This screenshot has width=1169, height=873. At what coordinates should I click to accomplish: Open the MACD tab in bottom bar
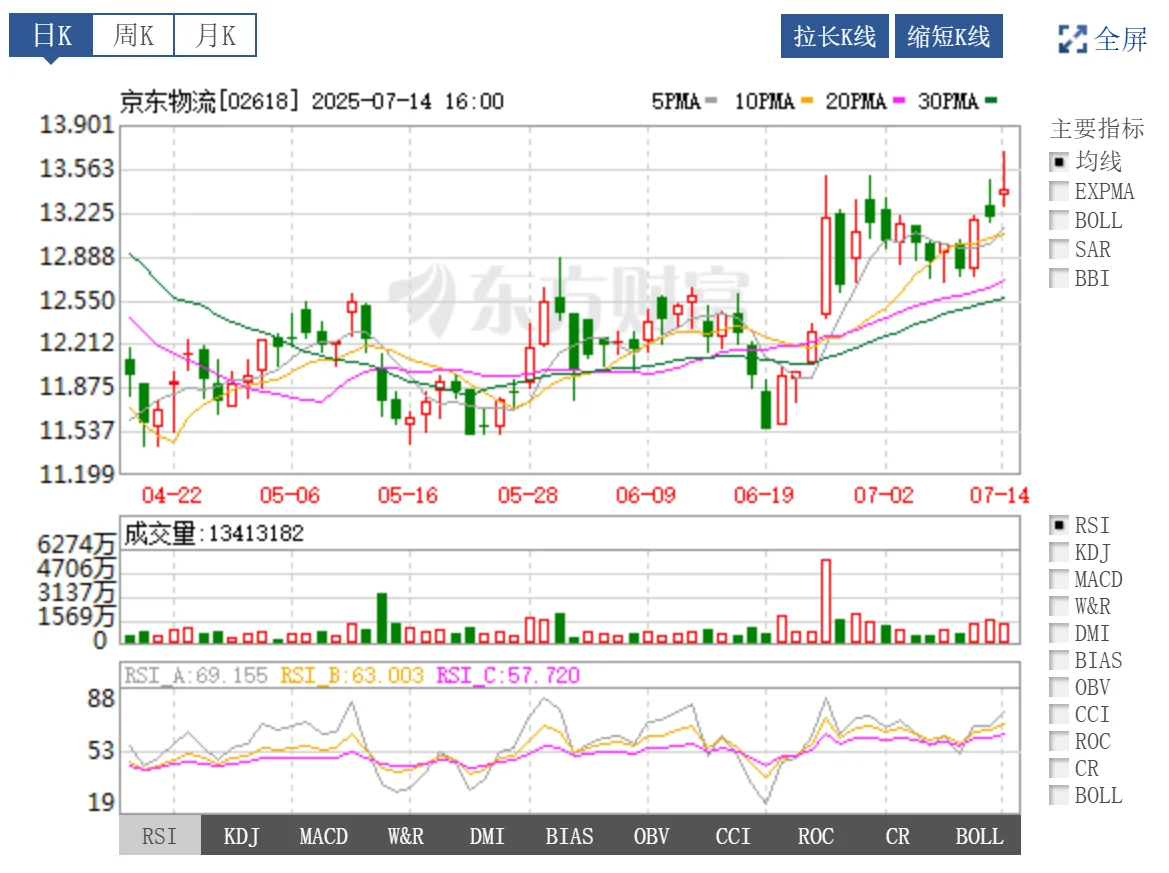[x=324, y=835]
